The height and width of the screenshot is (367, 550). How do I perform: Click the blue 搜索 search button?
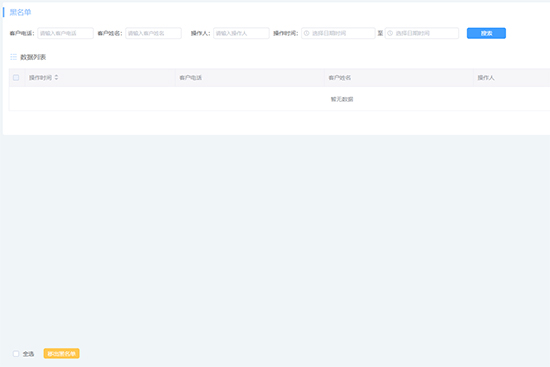(486, 33)
